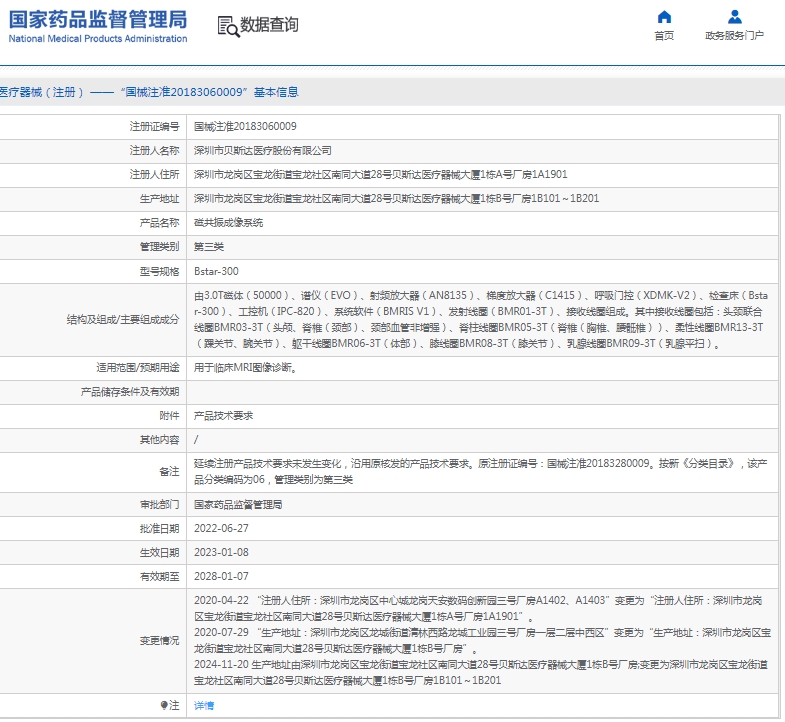Click the 备注 remarks text
The image size is (785, 722).
pyautogui.click(x=481, y=472)
